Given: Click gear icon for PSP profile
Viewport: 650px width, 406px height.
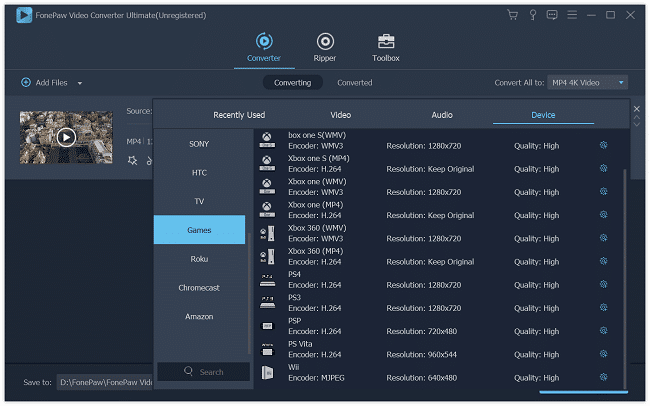Looking at the screenshot, I should (x=603, y=330).
